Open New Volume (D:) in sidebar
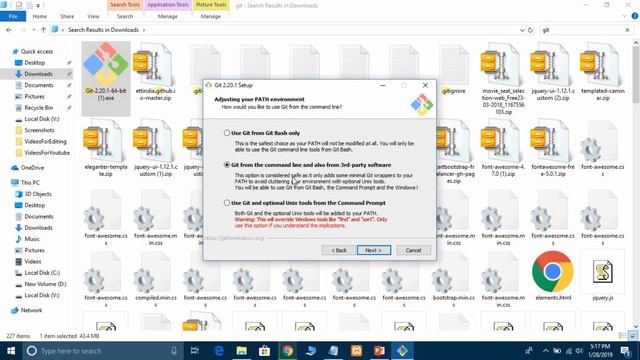Viewport: 640px width, 360px height. (45, 284)
